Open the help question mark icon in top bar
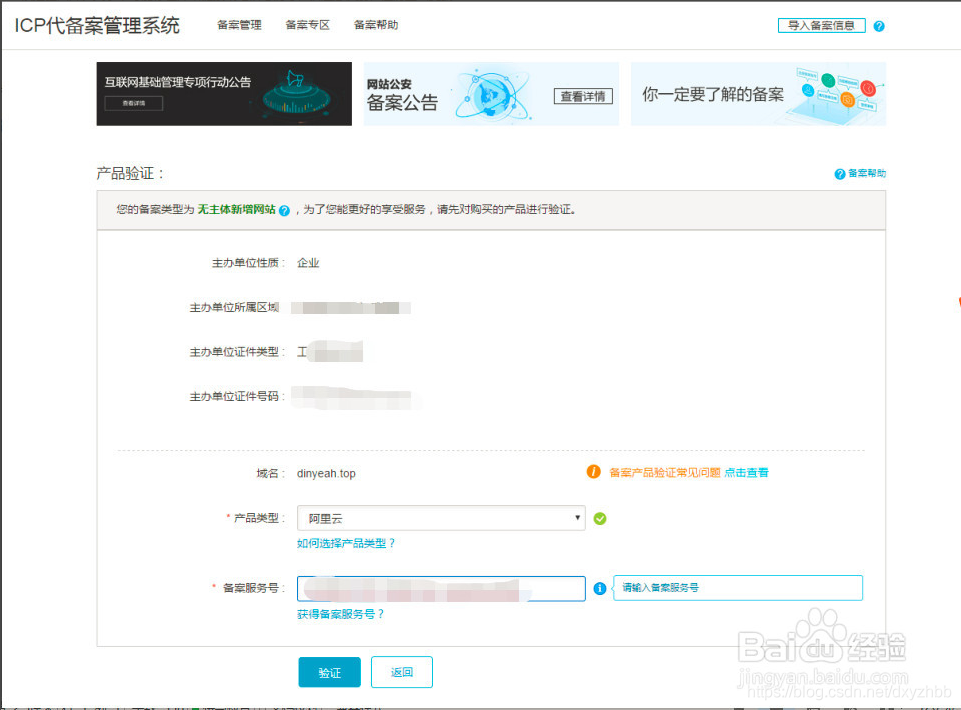The height and width of the screenshot is (710, 961). 879,26
